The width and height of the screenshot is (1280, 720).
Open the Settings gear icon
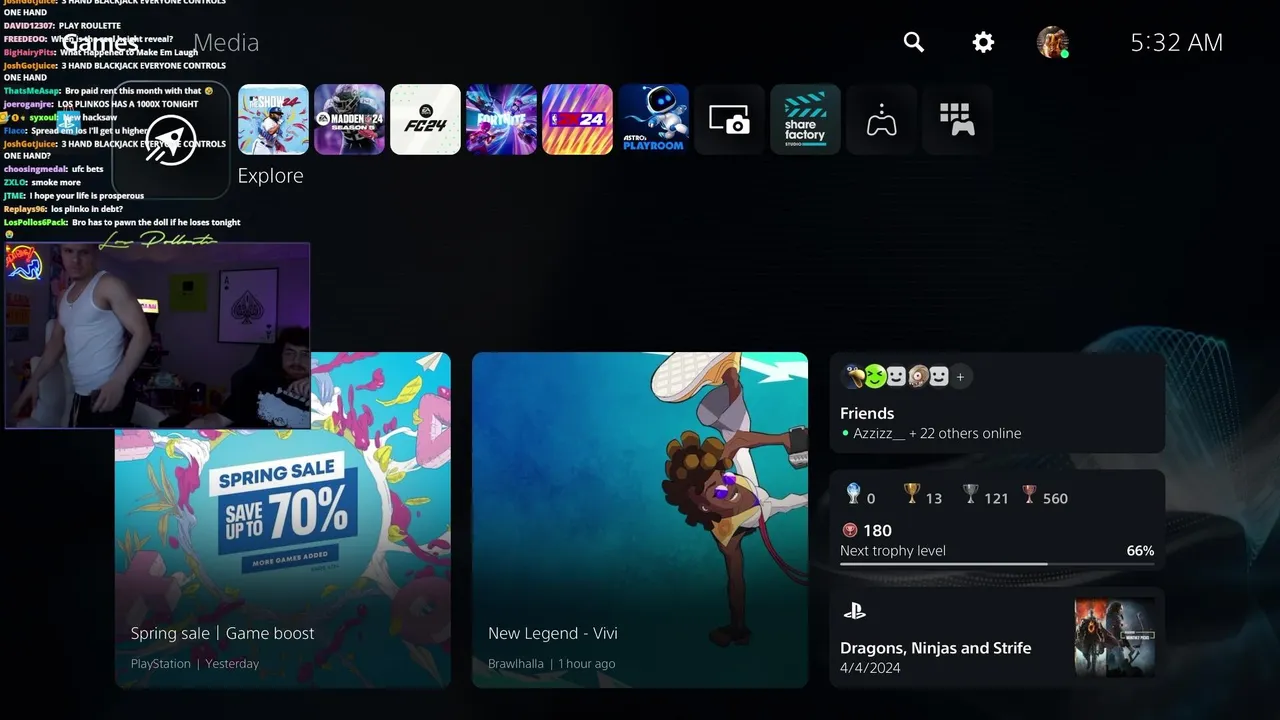(x=984, y=42)
